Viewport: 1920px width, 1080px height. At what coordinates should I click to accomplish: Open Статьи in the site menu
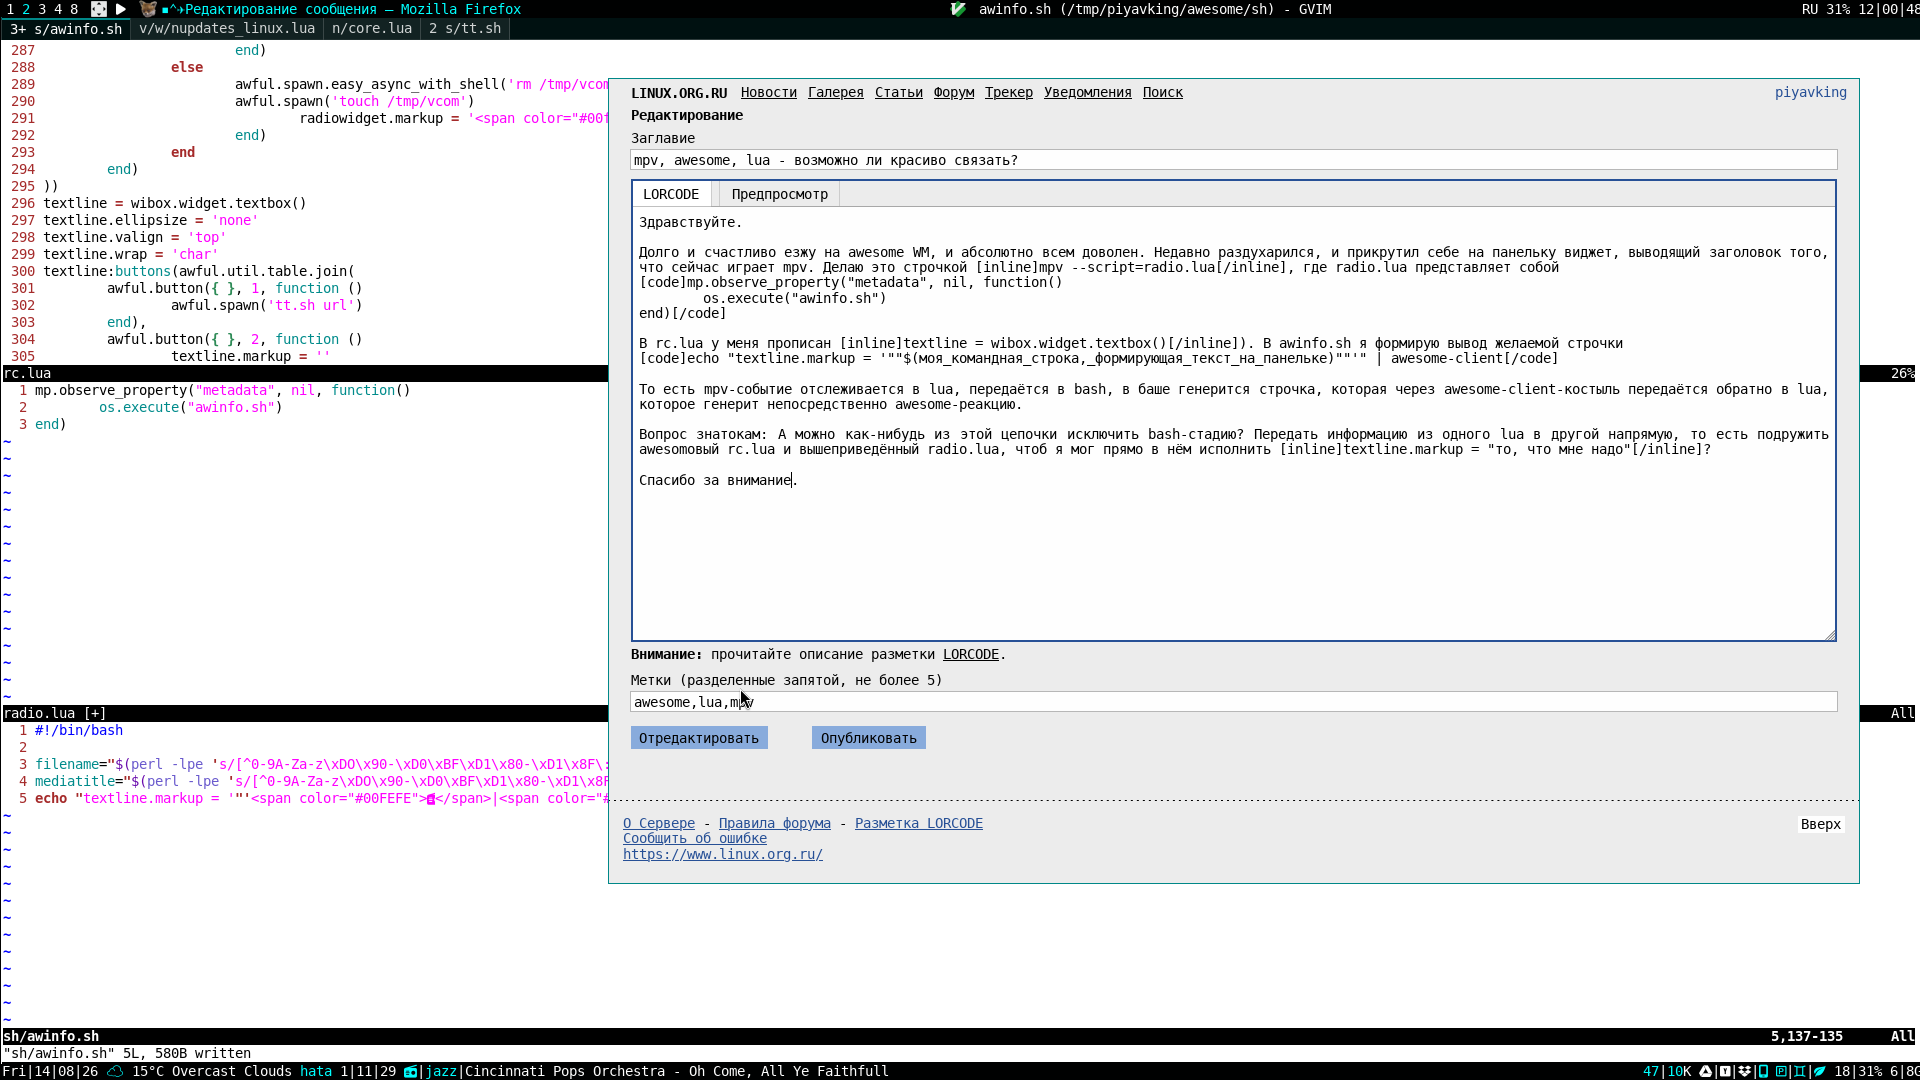(899, 92)
